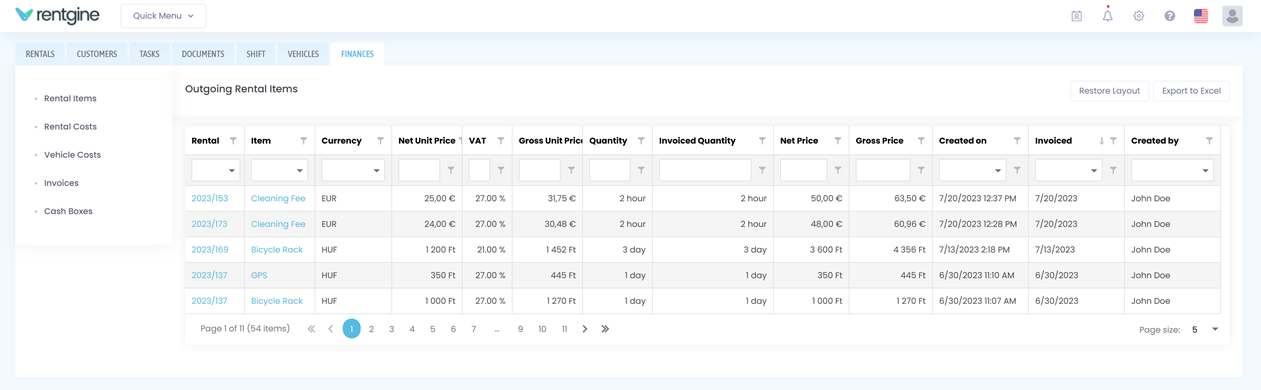Click filter operator icon beside Gross Unit Price input
Image resolution: width=1261 pixels, height=390 pixels.
[x=571, y=170]
